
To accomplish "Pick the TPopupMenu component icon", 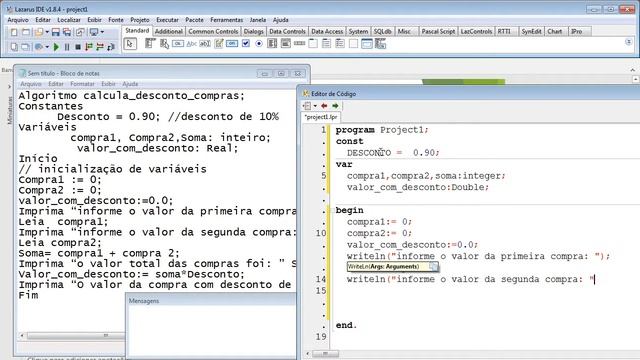I will click(x=164, y=43).
